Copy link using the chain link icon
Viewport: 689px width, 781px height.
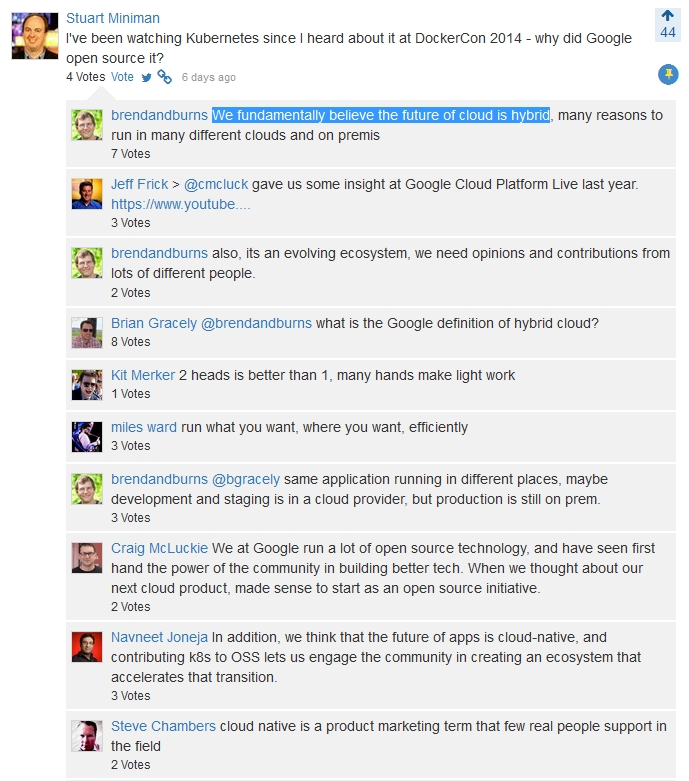click(164, 77)
